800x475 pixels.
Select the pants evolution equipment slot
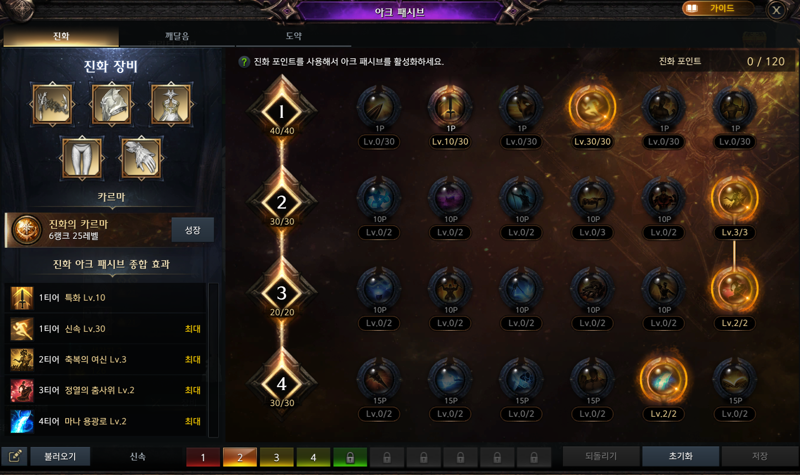pyautogui.click(x=82, y=158)
